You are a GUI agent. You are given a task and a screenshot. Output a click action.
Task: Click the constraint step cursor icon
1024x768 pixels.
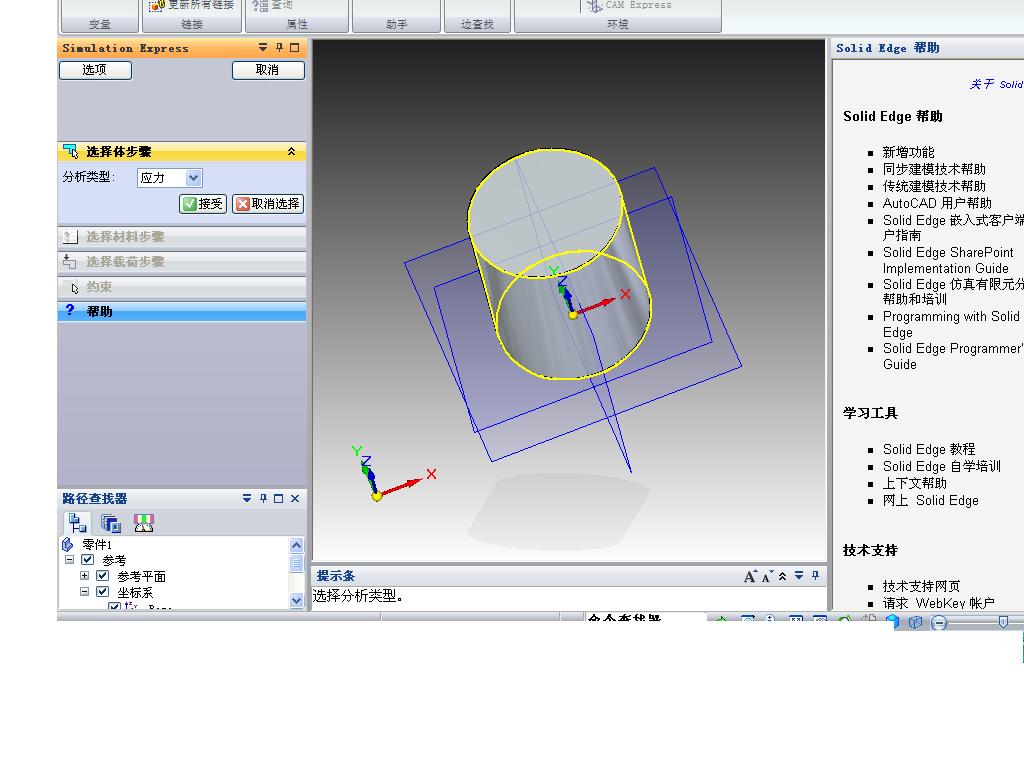pyautogui.click(x=74, y=287)
